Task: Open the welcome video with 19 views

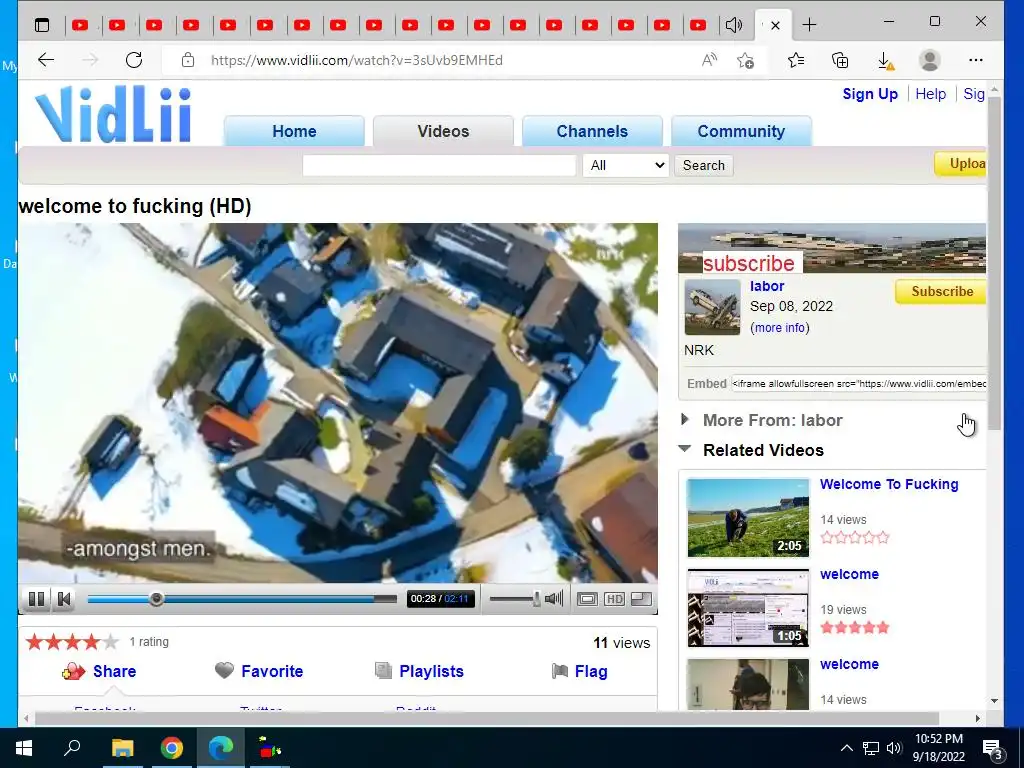Action: 849,575
